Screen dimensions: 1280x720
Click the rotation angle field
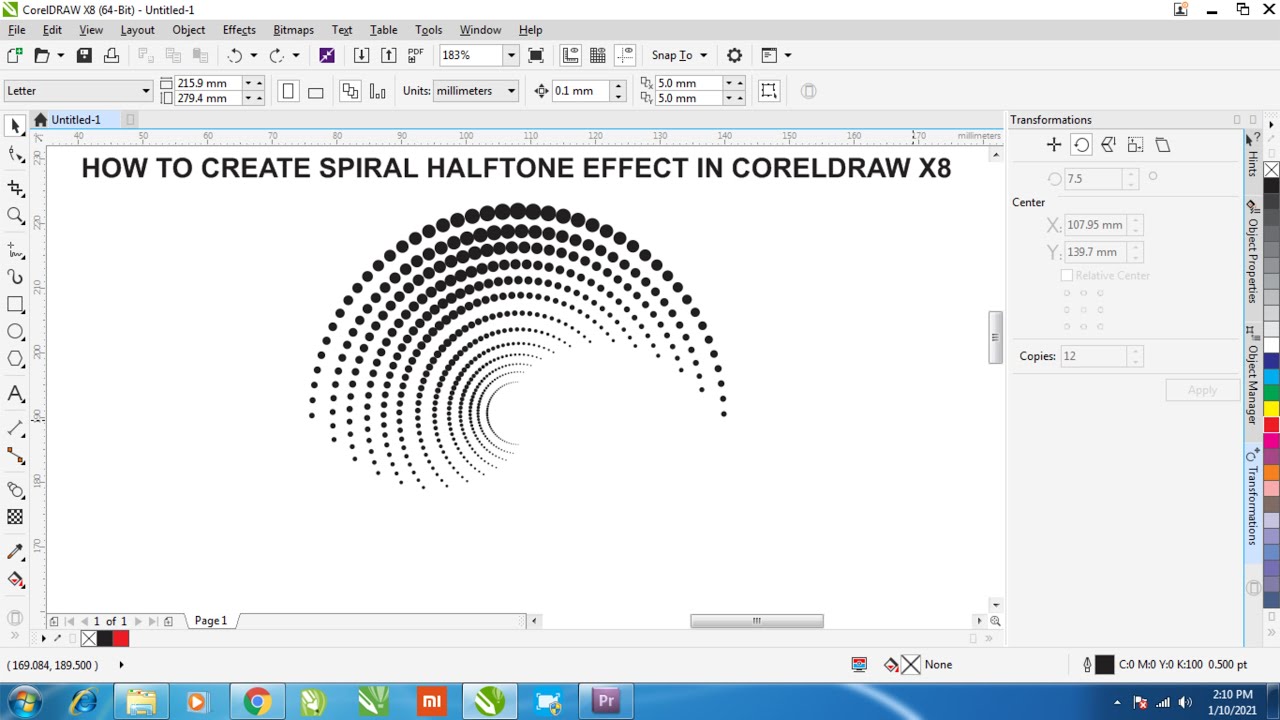(1094, 179)
